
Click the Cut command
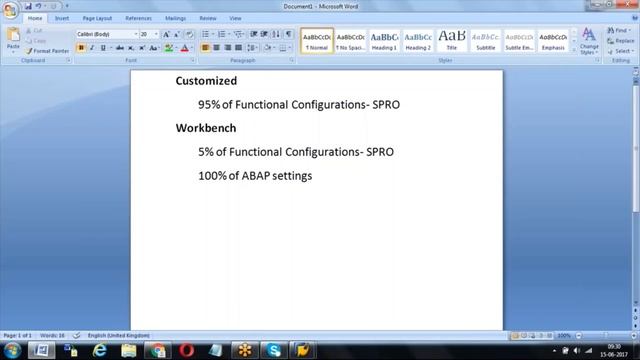click(x=34, y=31)
